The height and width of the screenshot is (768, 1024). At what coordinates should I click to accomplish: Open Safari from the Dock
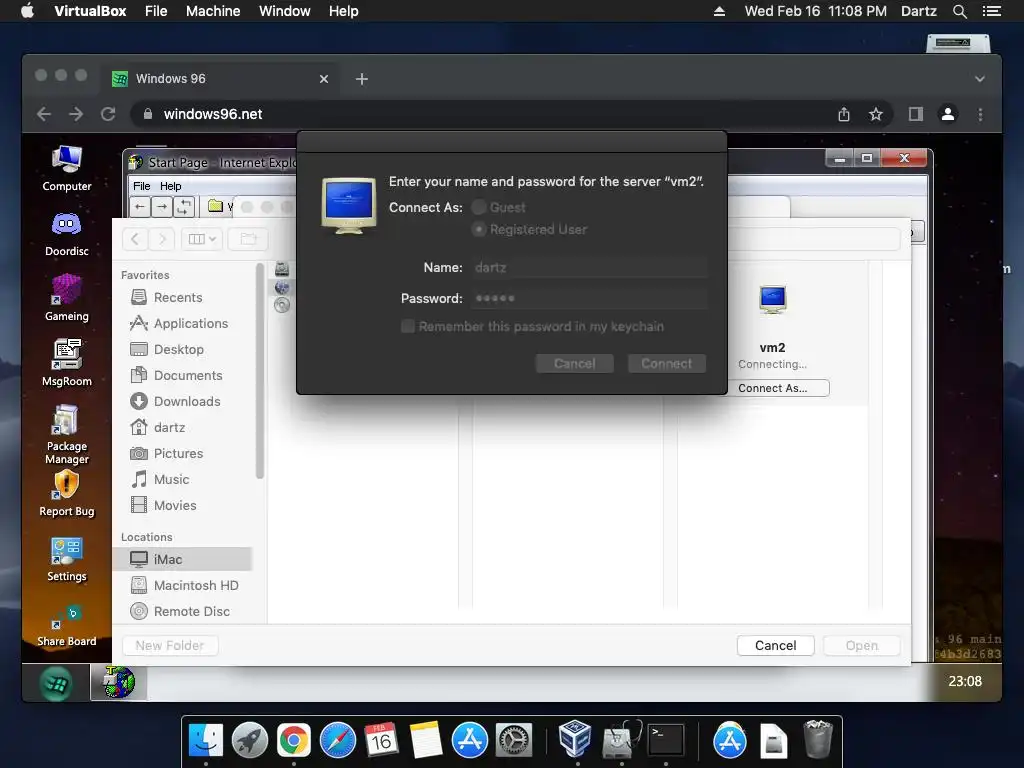coord(338,741)
